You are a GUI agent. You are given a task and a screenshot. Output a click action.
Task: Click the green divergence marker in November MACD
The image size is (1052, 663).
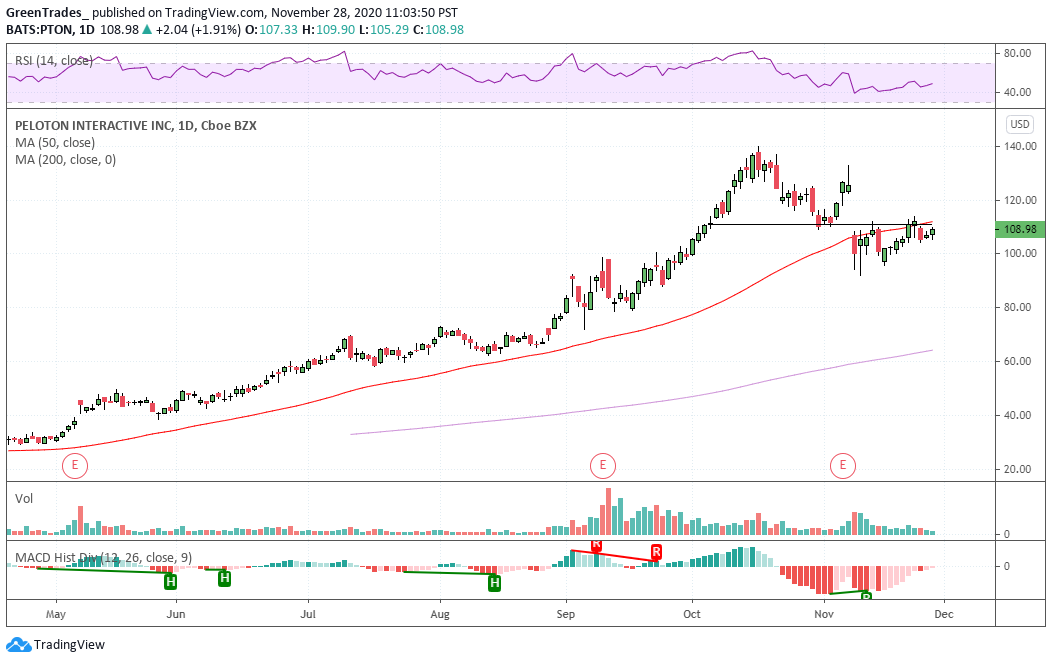[x=866, y=595]
